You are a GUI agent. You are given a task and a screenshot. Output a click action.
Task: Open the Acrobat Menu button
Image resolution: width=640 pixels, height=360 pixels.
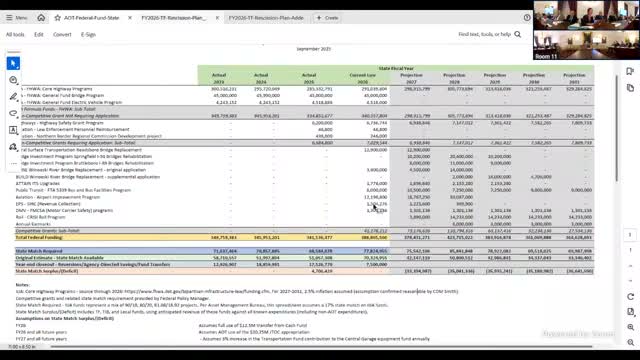point(17,18)
